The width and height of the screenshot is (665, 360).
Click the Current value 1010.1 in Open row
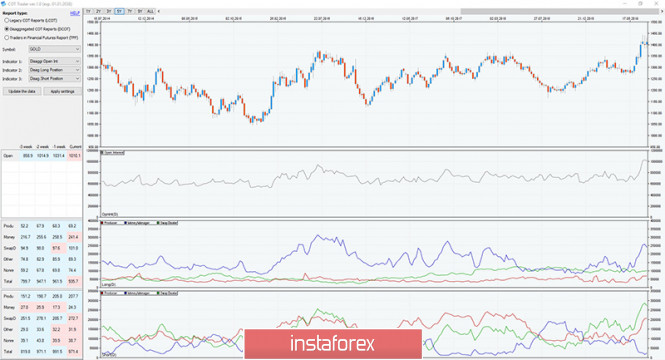point(75,156)
